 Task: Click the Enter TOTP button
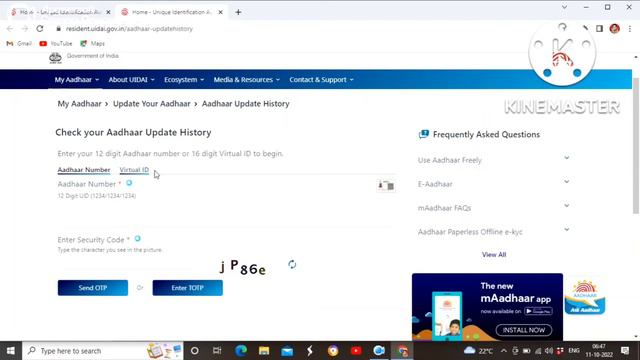click(188, 288)
